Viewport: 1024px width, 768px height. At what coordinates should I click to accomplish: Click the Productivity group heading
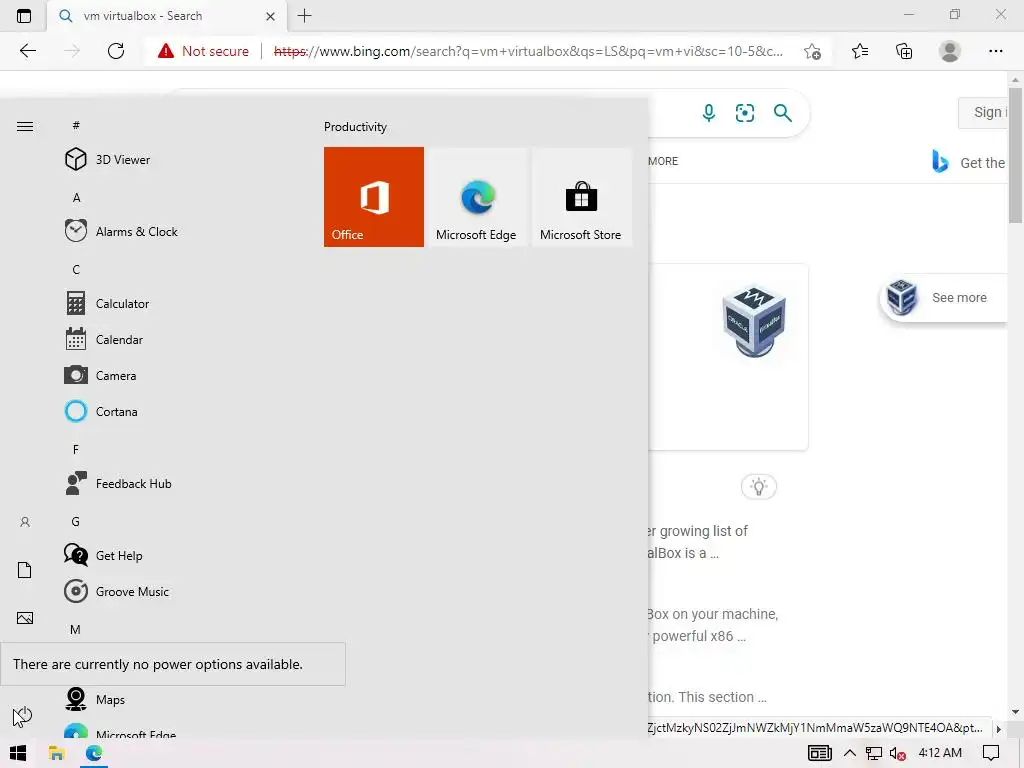point(355,127)
